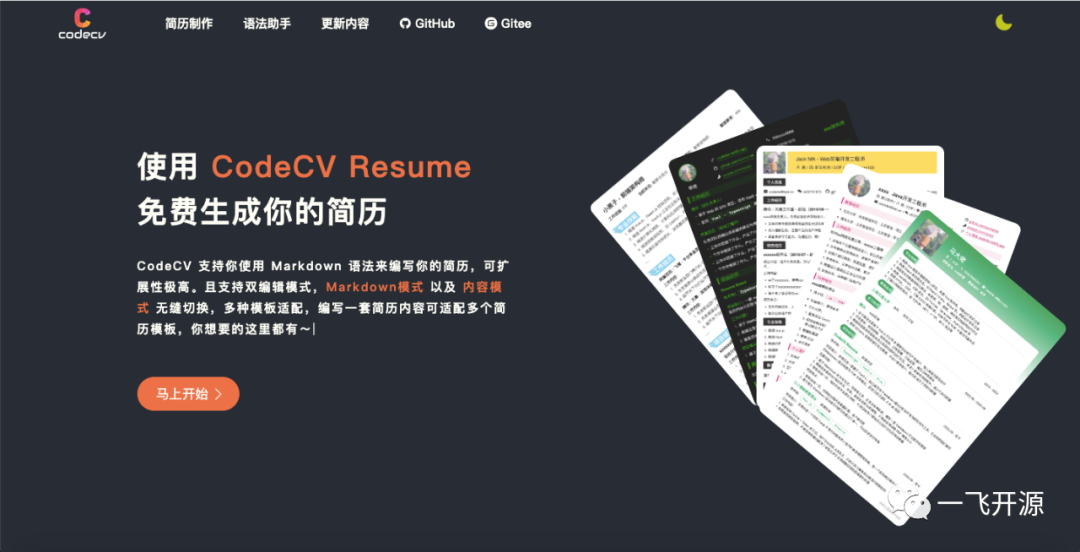Click the 免费生成你的简历 heading

(262, 212)
